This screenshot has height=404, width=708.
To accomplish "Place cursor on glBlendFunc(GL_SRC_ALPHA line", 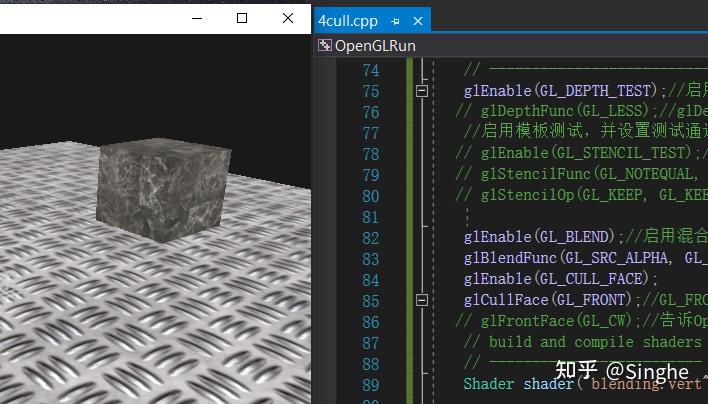I will [x=586, y=258].
